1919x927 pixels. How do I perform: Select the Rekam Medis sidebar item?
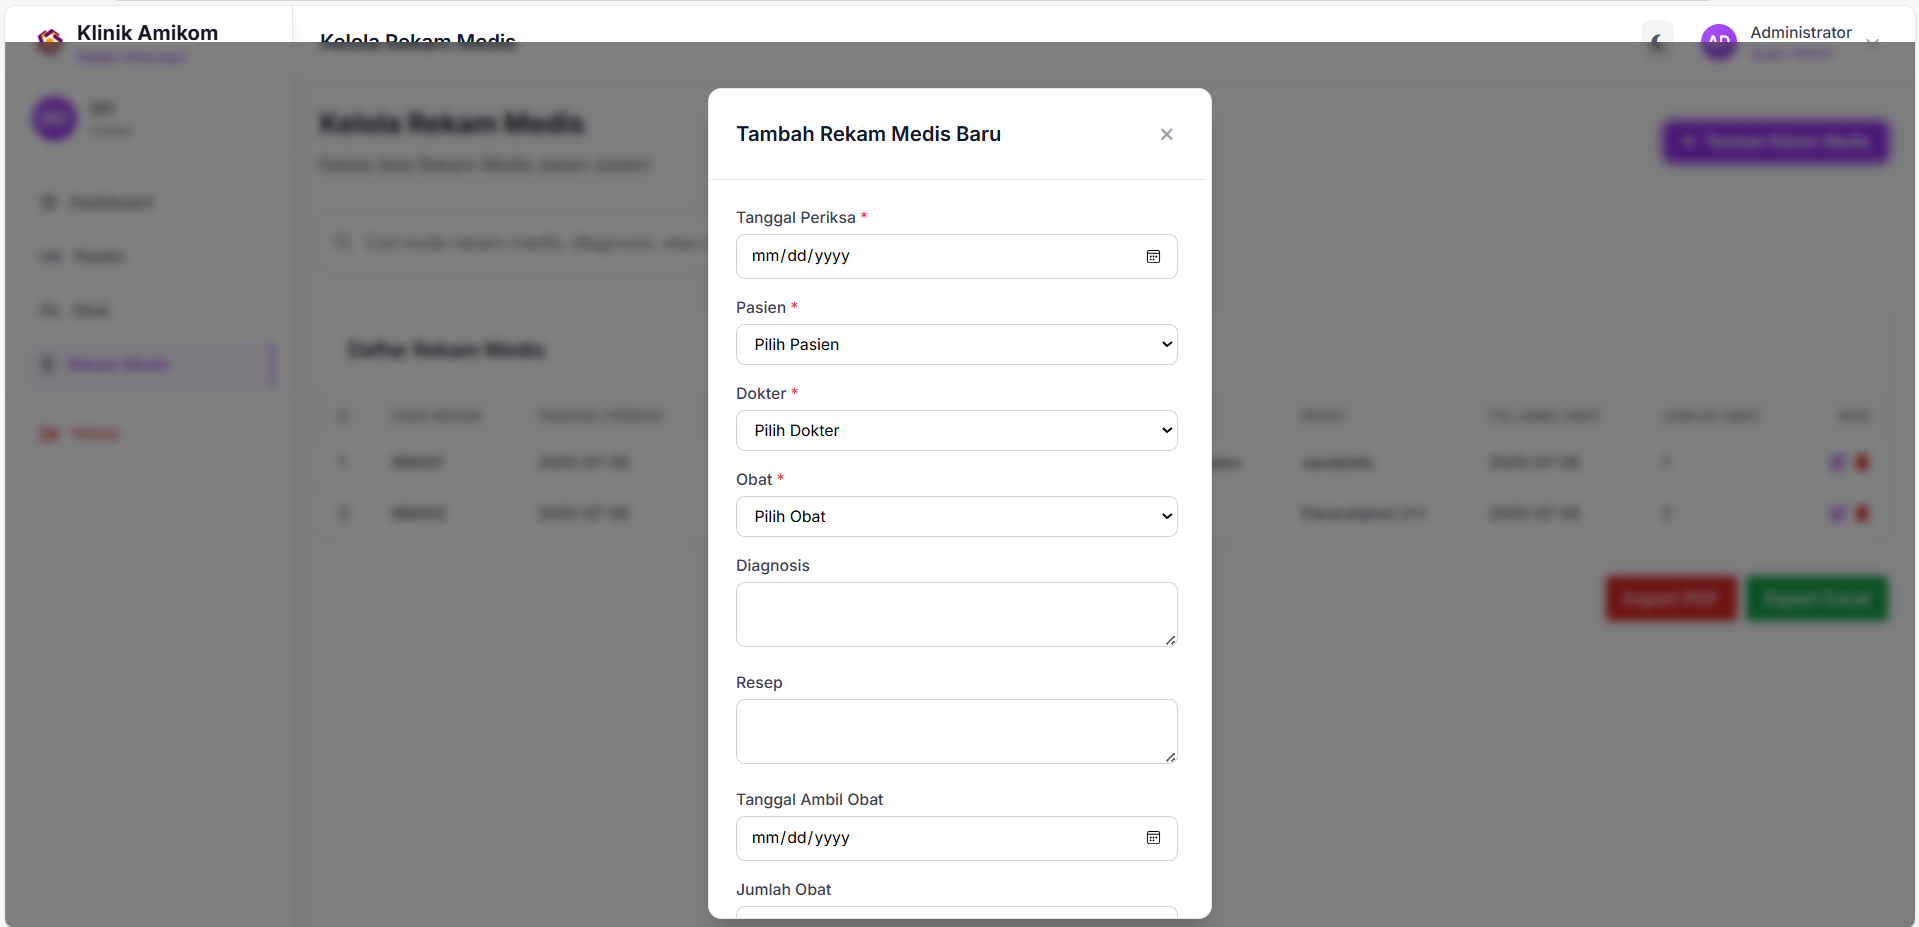pos(118,364)
